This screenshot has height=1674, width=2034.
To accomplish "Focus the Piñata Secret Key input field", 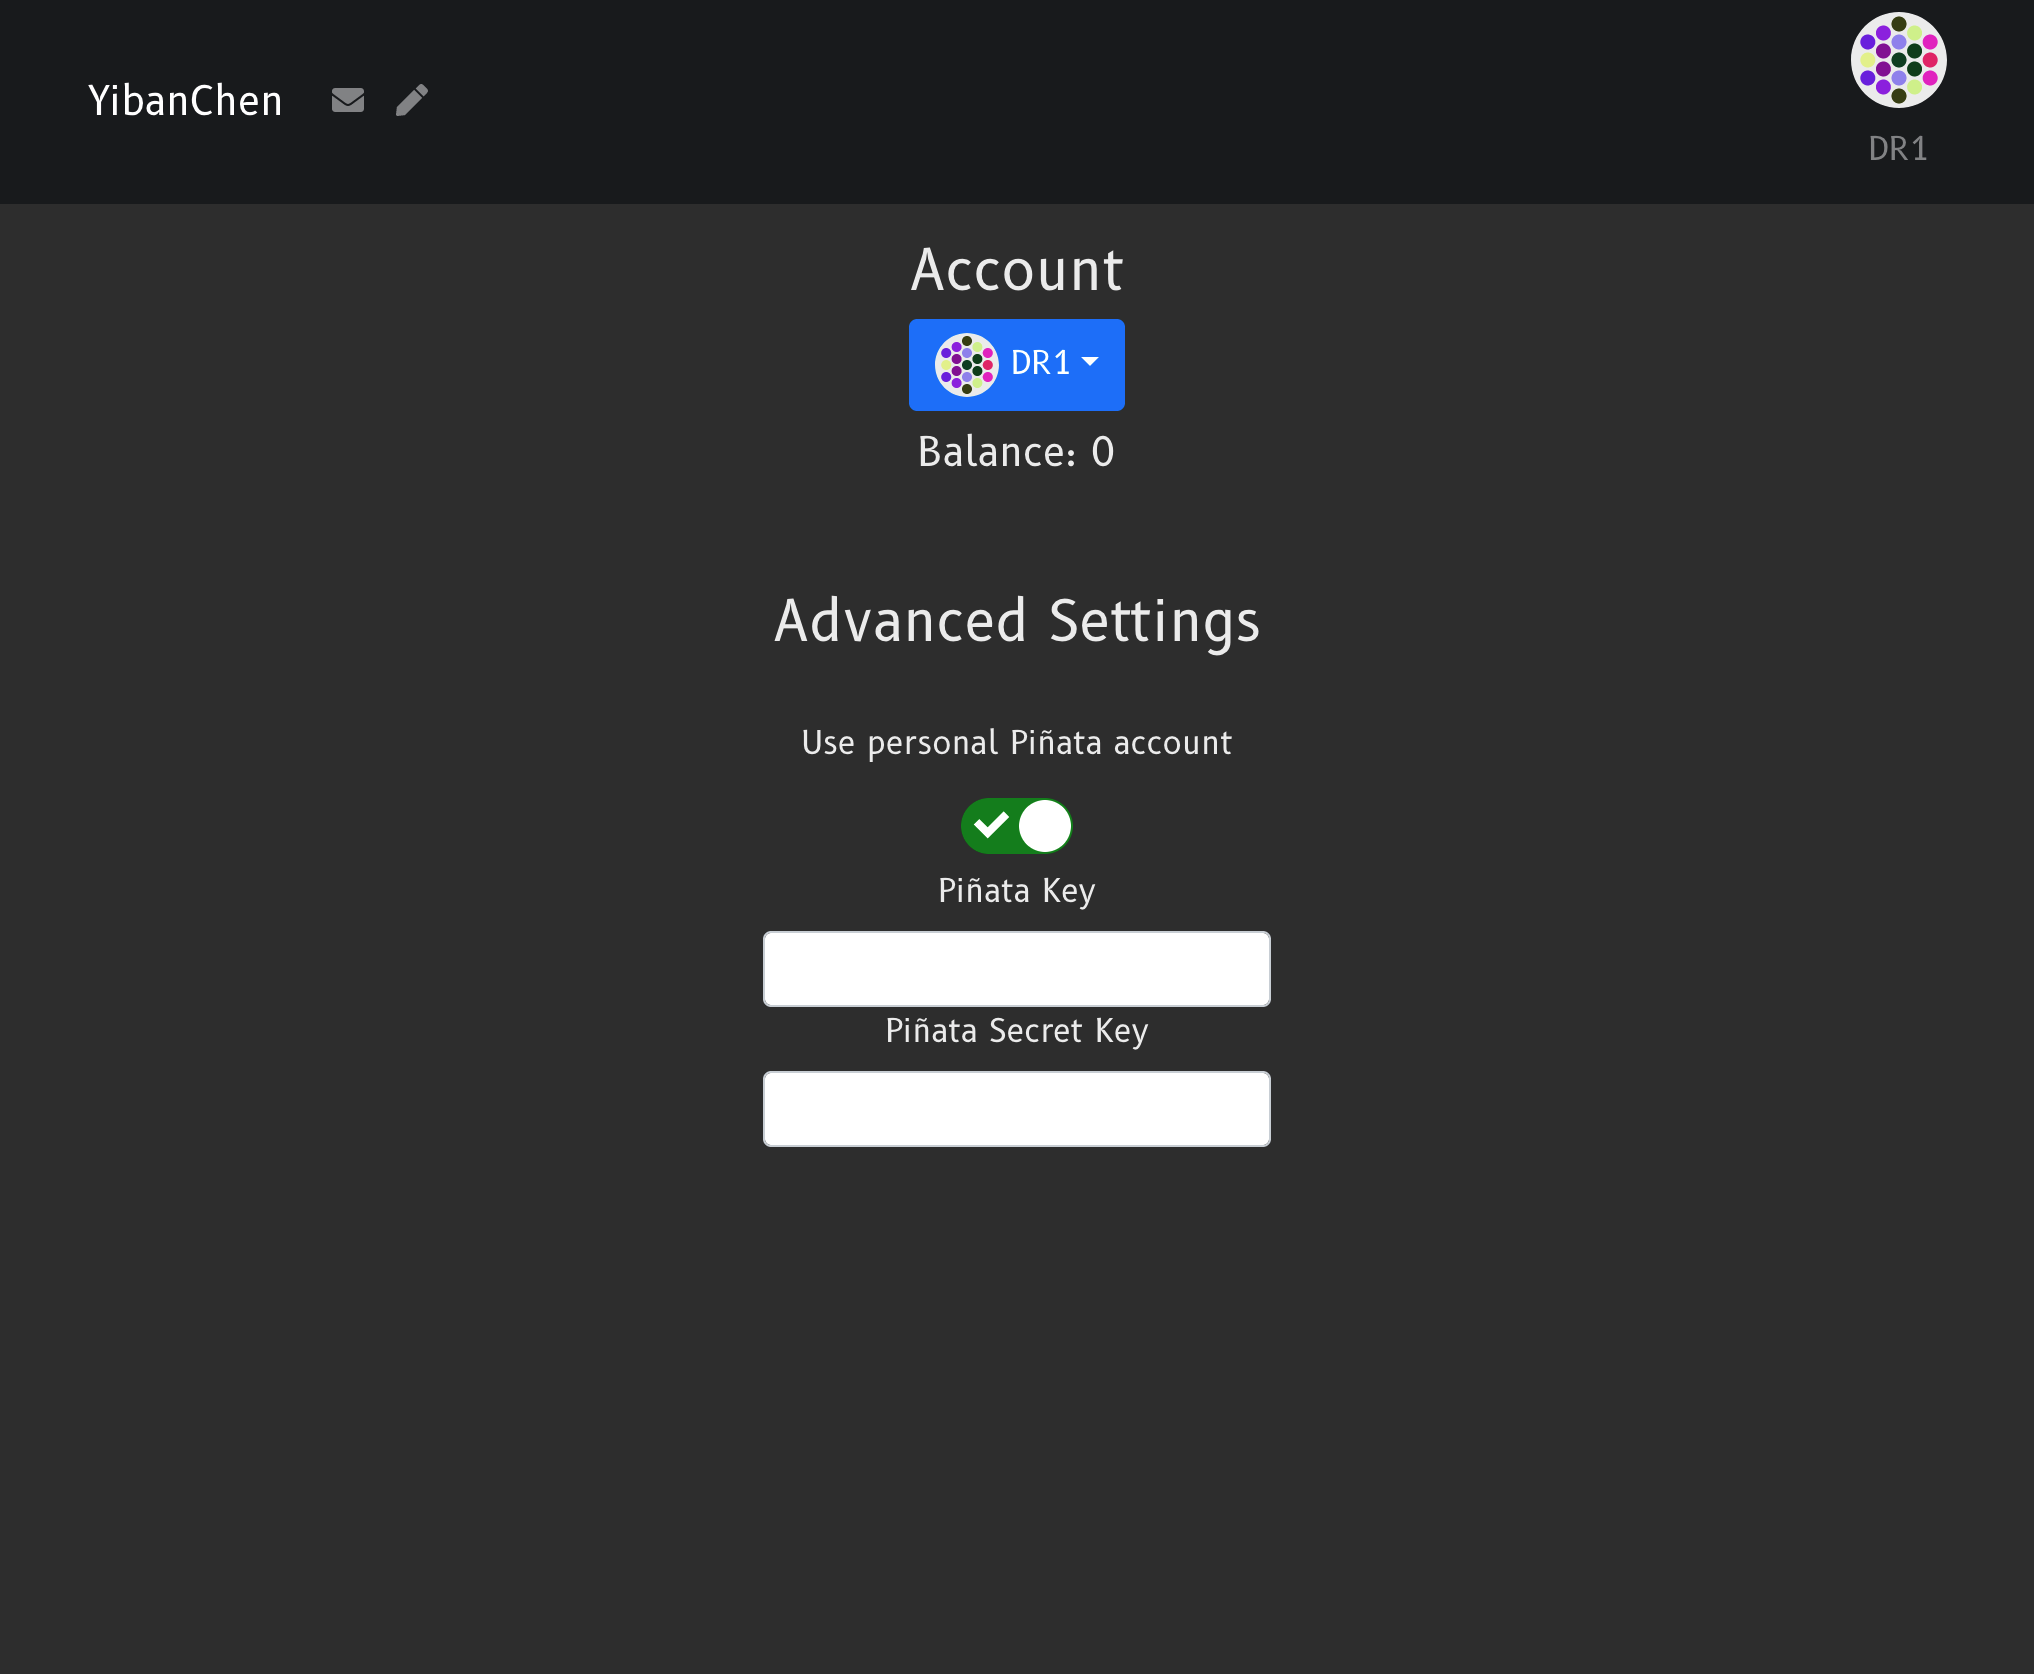I will coord(1016,1109).
